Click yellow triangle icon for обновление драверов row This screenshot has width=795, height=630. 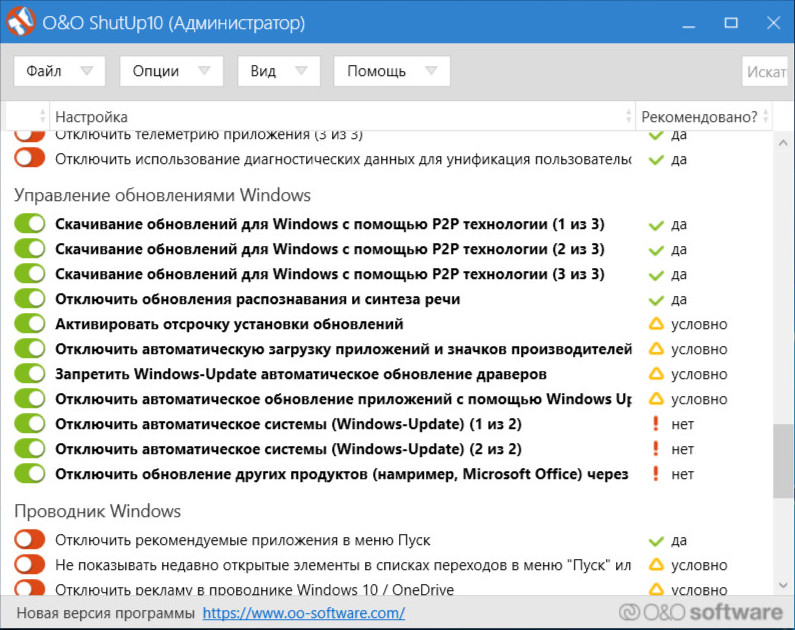click(656, 374)
